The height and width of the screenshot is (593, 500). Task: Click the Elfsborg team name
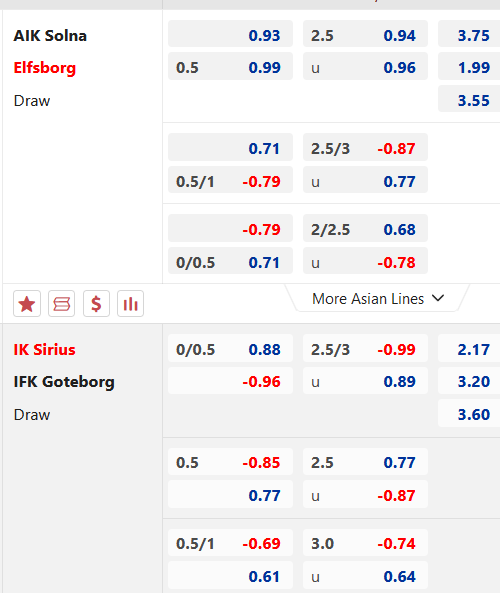45,68
